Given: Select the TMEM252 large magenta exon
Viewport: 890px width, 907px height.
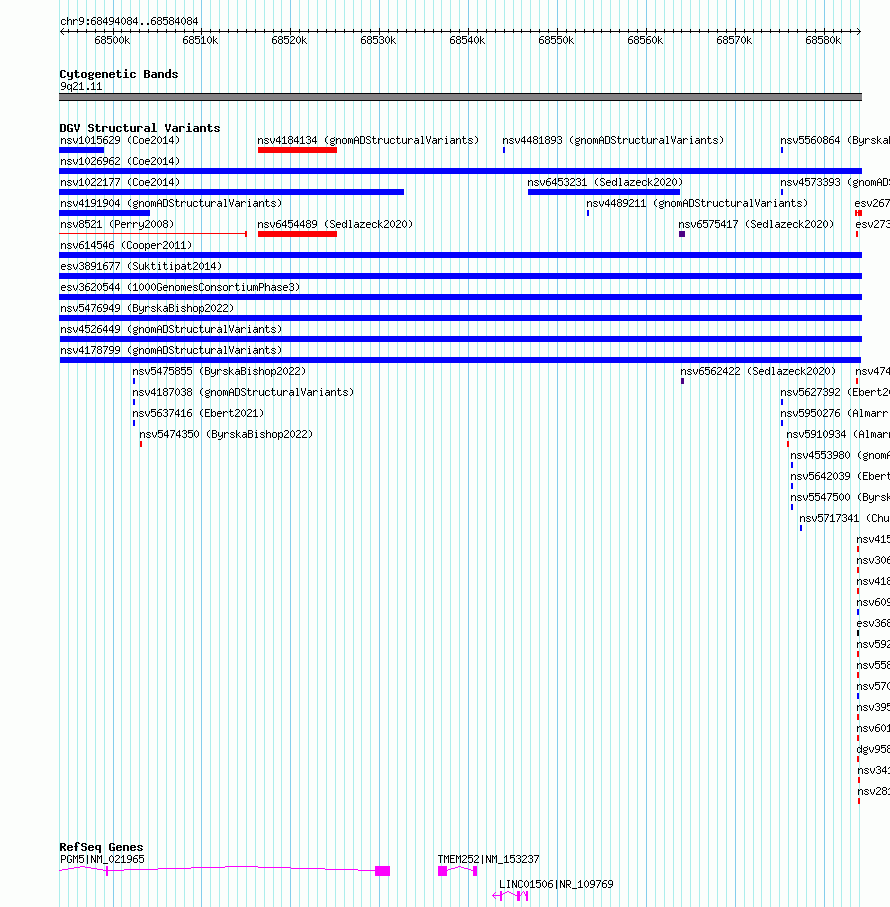Looking at the screenshot, I should click(x=442, y=871).
